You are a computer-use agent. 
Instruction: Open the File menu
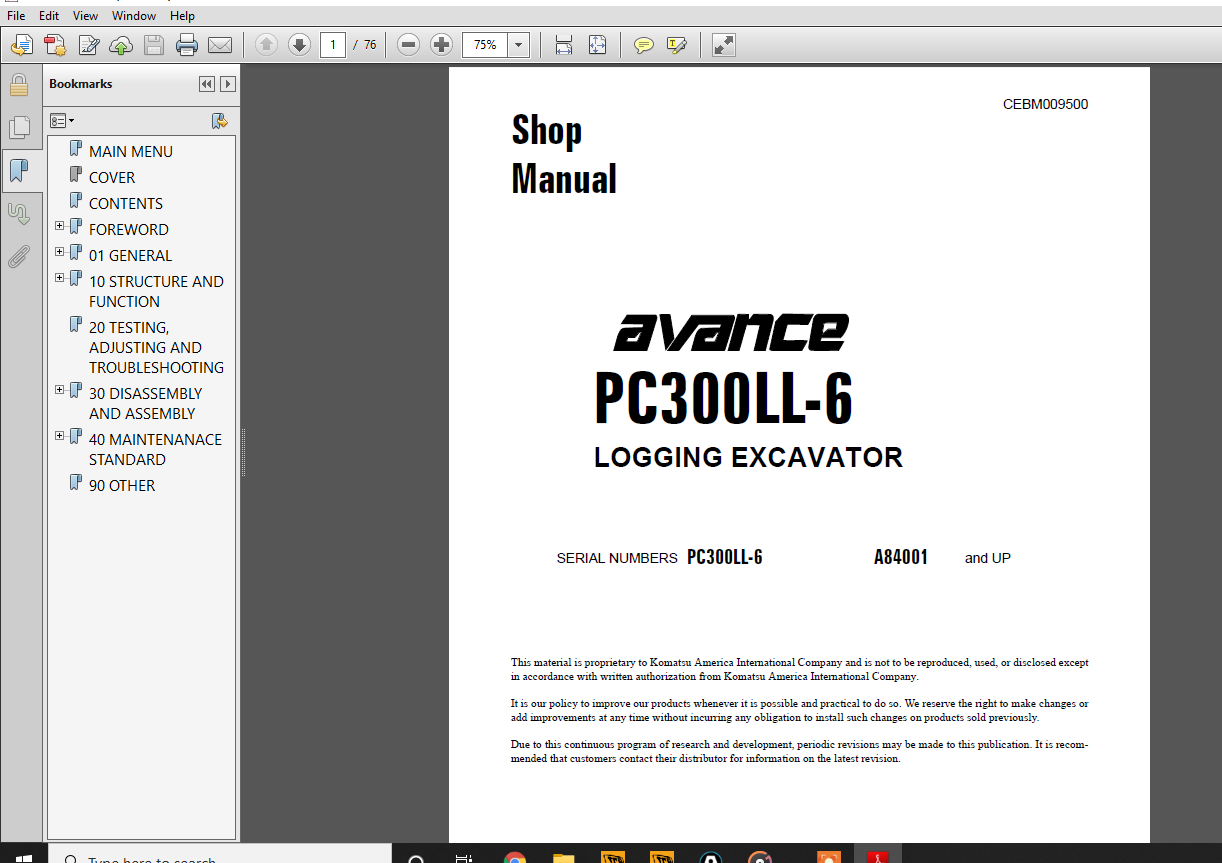tap(16, 16)
